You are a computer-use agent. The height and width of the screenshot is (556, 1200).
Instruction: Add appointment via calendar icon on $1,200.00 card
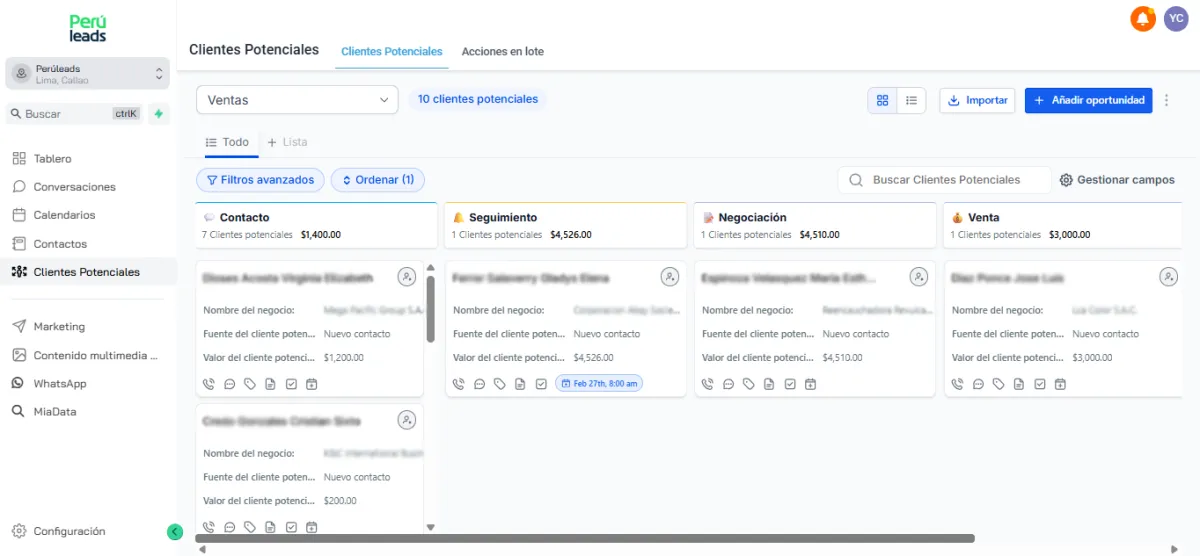coord(311,383)
